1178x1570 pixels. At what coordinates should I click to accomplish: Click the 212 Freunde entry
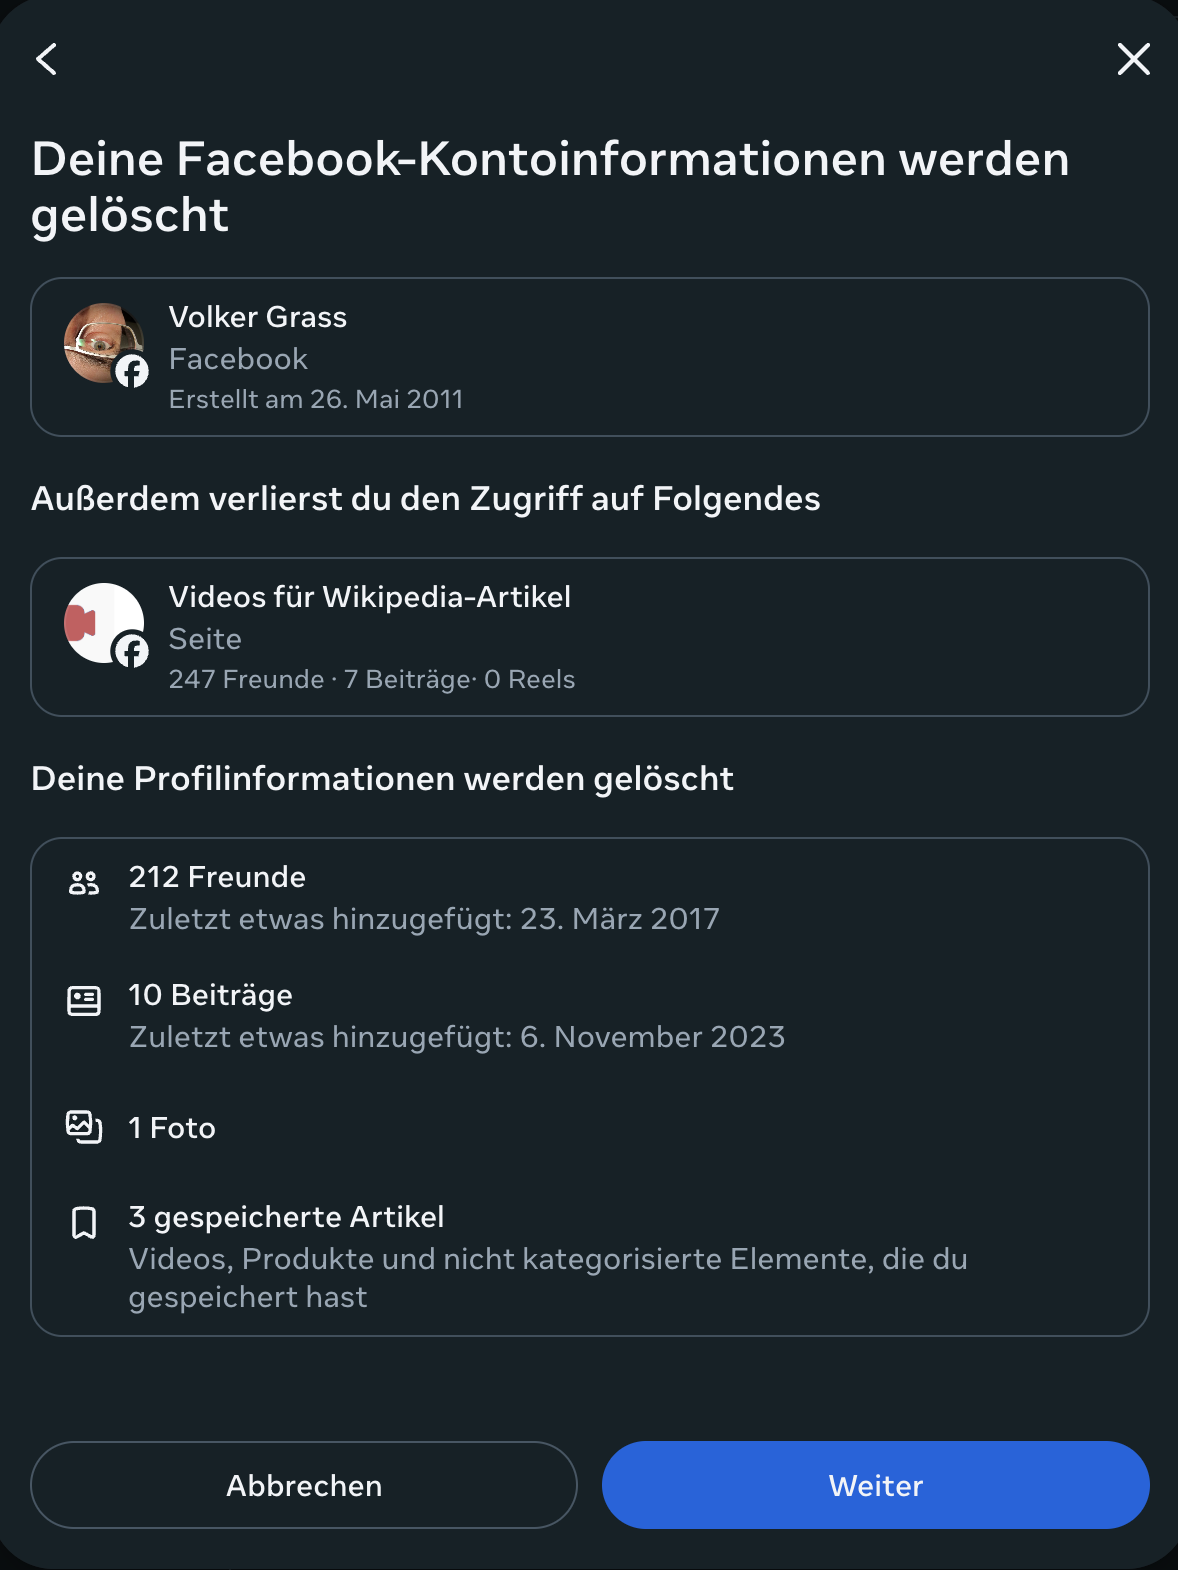click(217, 877)
